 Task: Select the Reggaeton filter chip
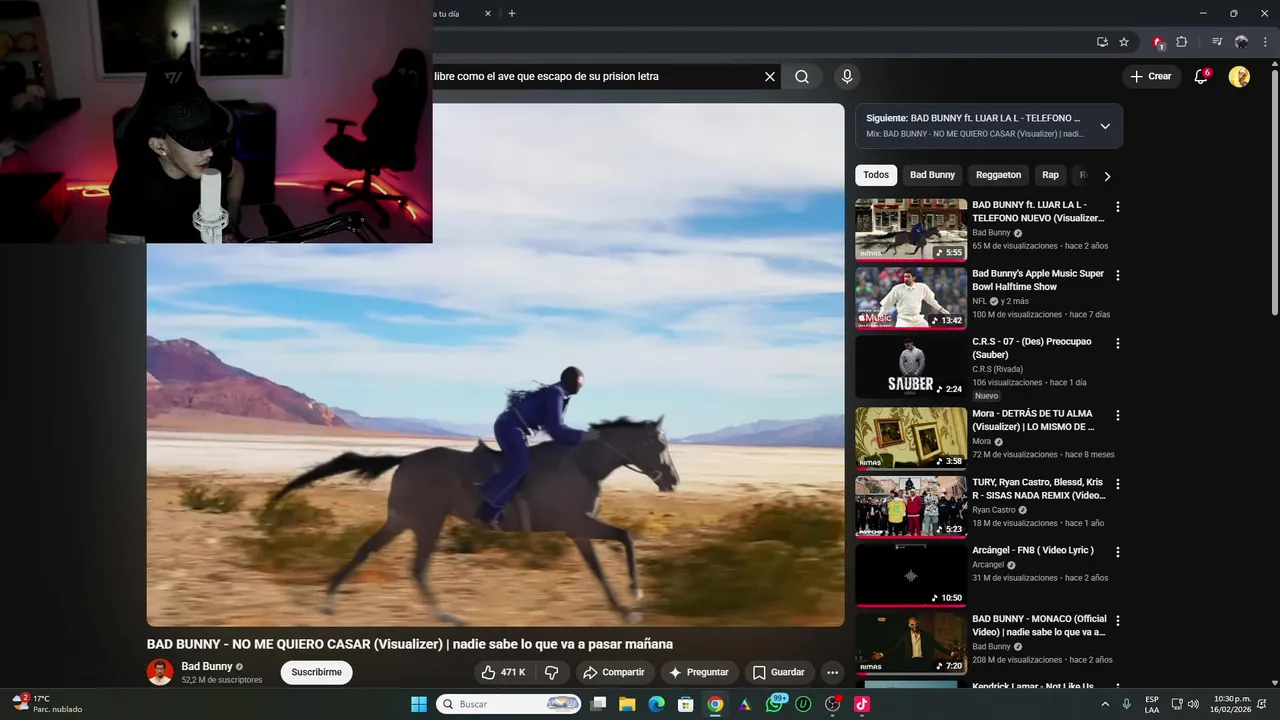998,175
